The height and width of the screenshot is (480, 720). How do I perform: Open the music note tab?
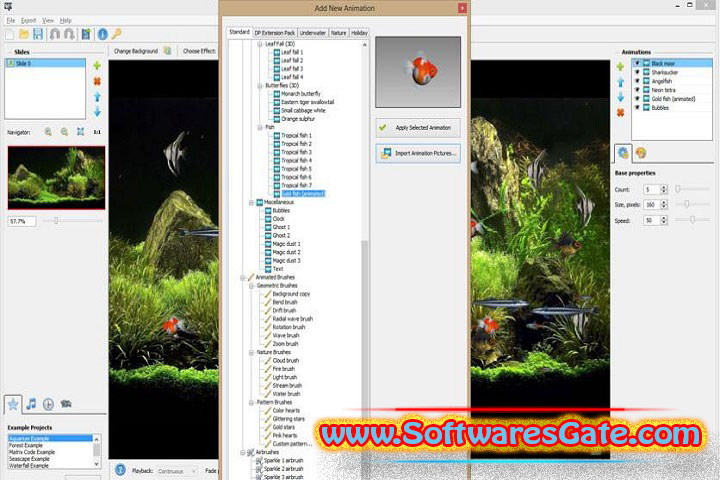coord(31,404)
